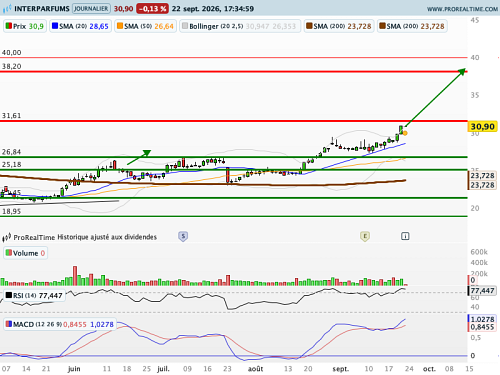500x375 pixels.
Task: Click the 26,84 support level label
Action: click(x=11, y=152)
